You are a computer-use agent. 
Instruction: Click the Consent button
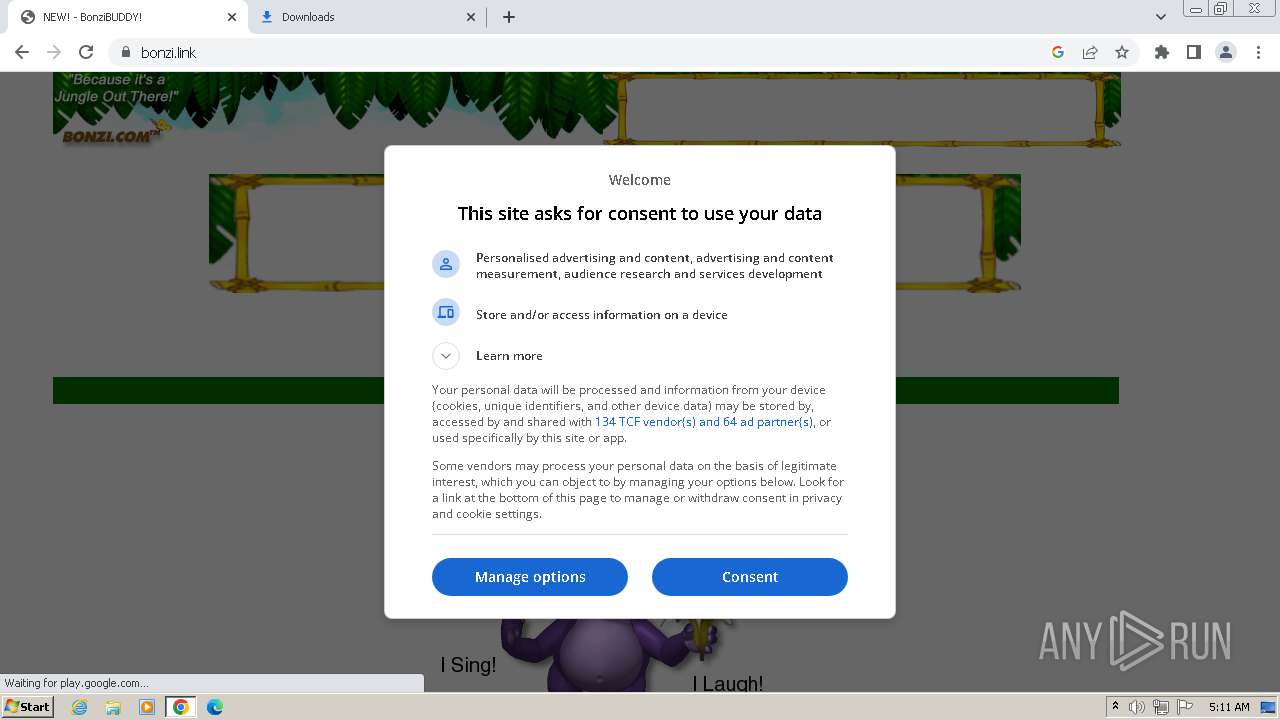coord(750,577)
